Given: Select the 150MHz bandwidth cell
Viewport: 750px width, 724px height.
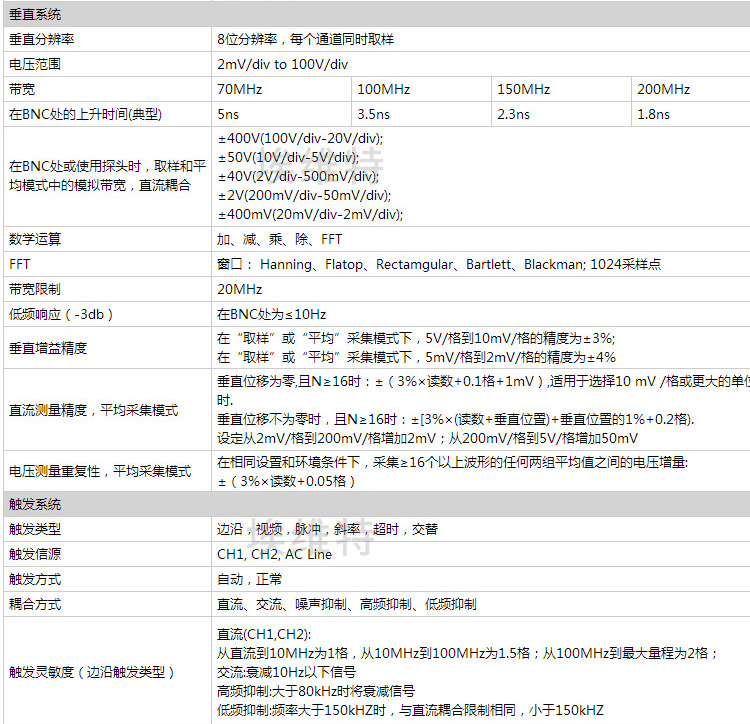Looking at the screenshot, I should coord(522,89).
